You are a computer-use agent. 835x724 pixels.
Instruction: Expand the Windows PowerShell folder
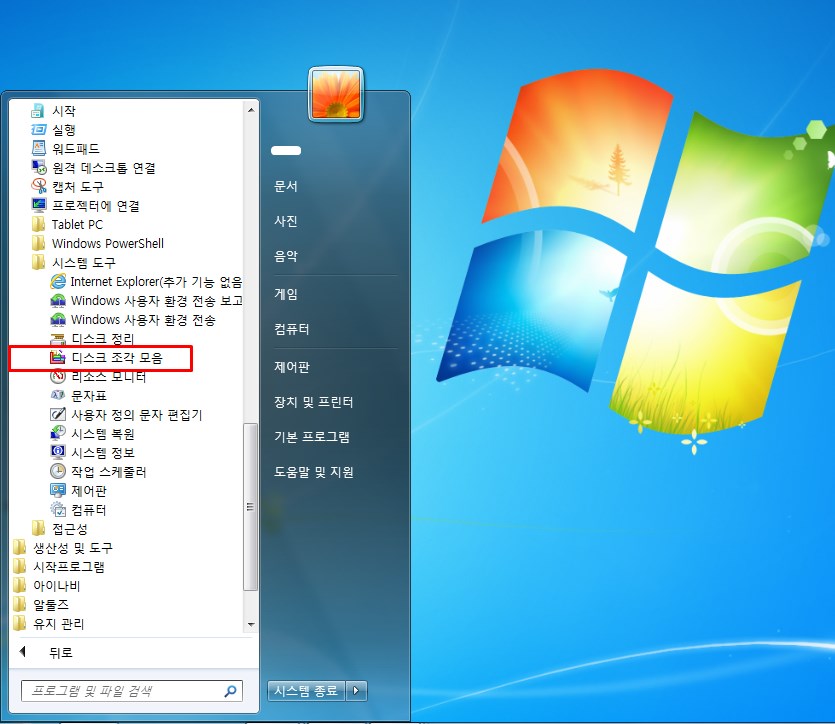[x=98, y=243]
